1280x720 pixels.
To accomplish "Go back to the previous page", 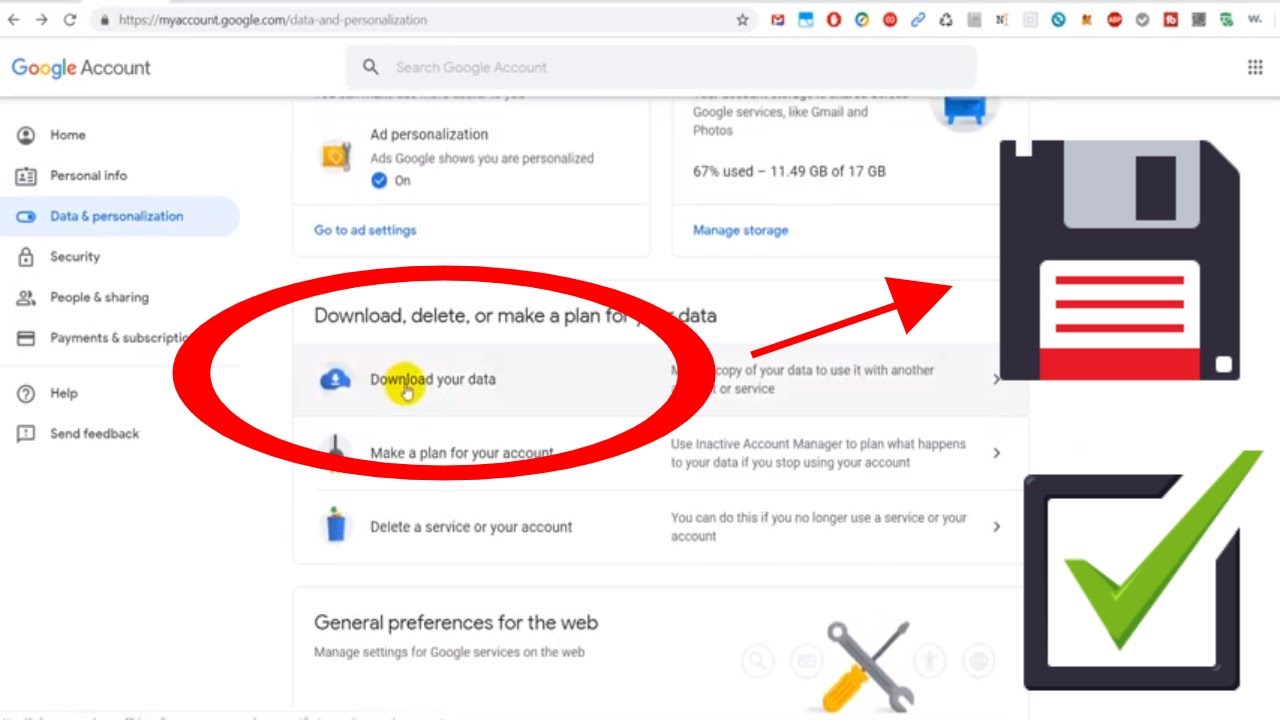I will [14, 20].
